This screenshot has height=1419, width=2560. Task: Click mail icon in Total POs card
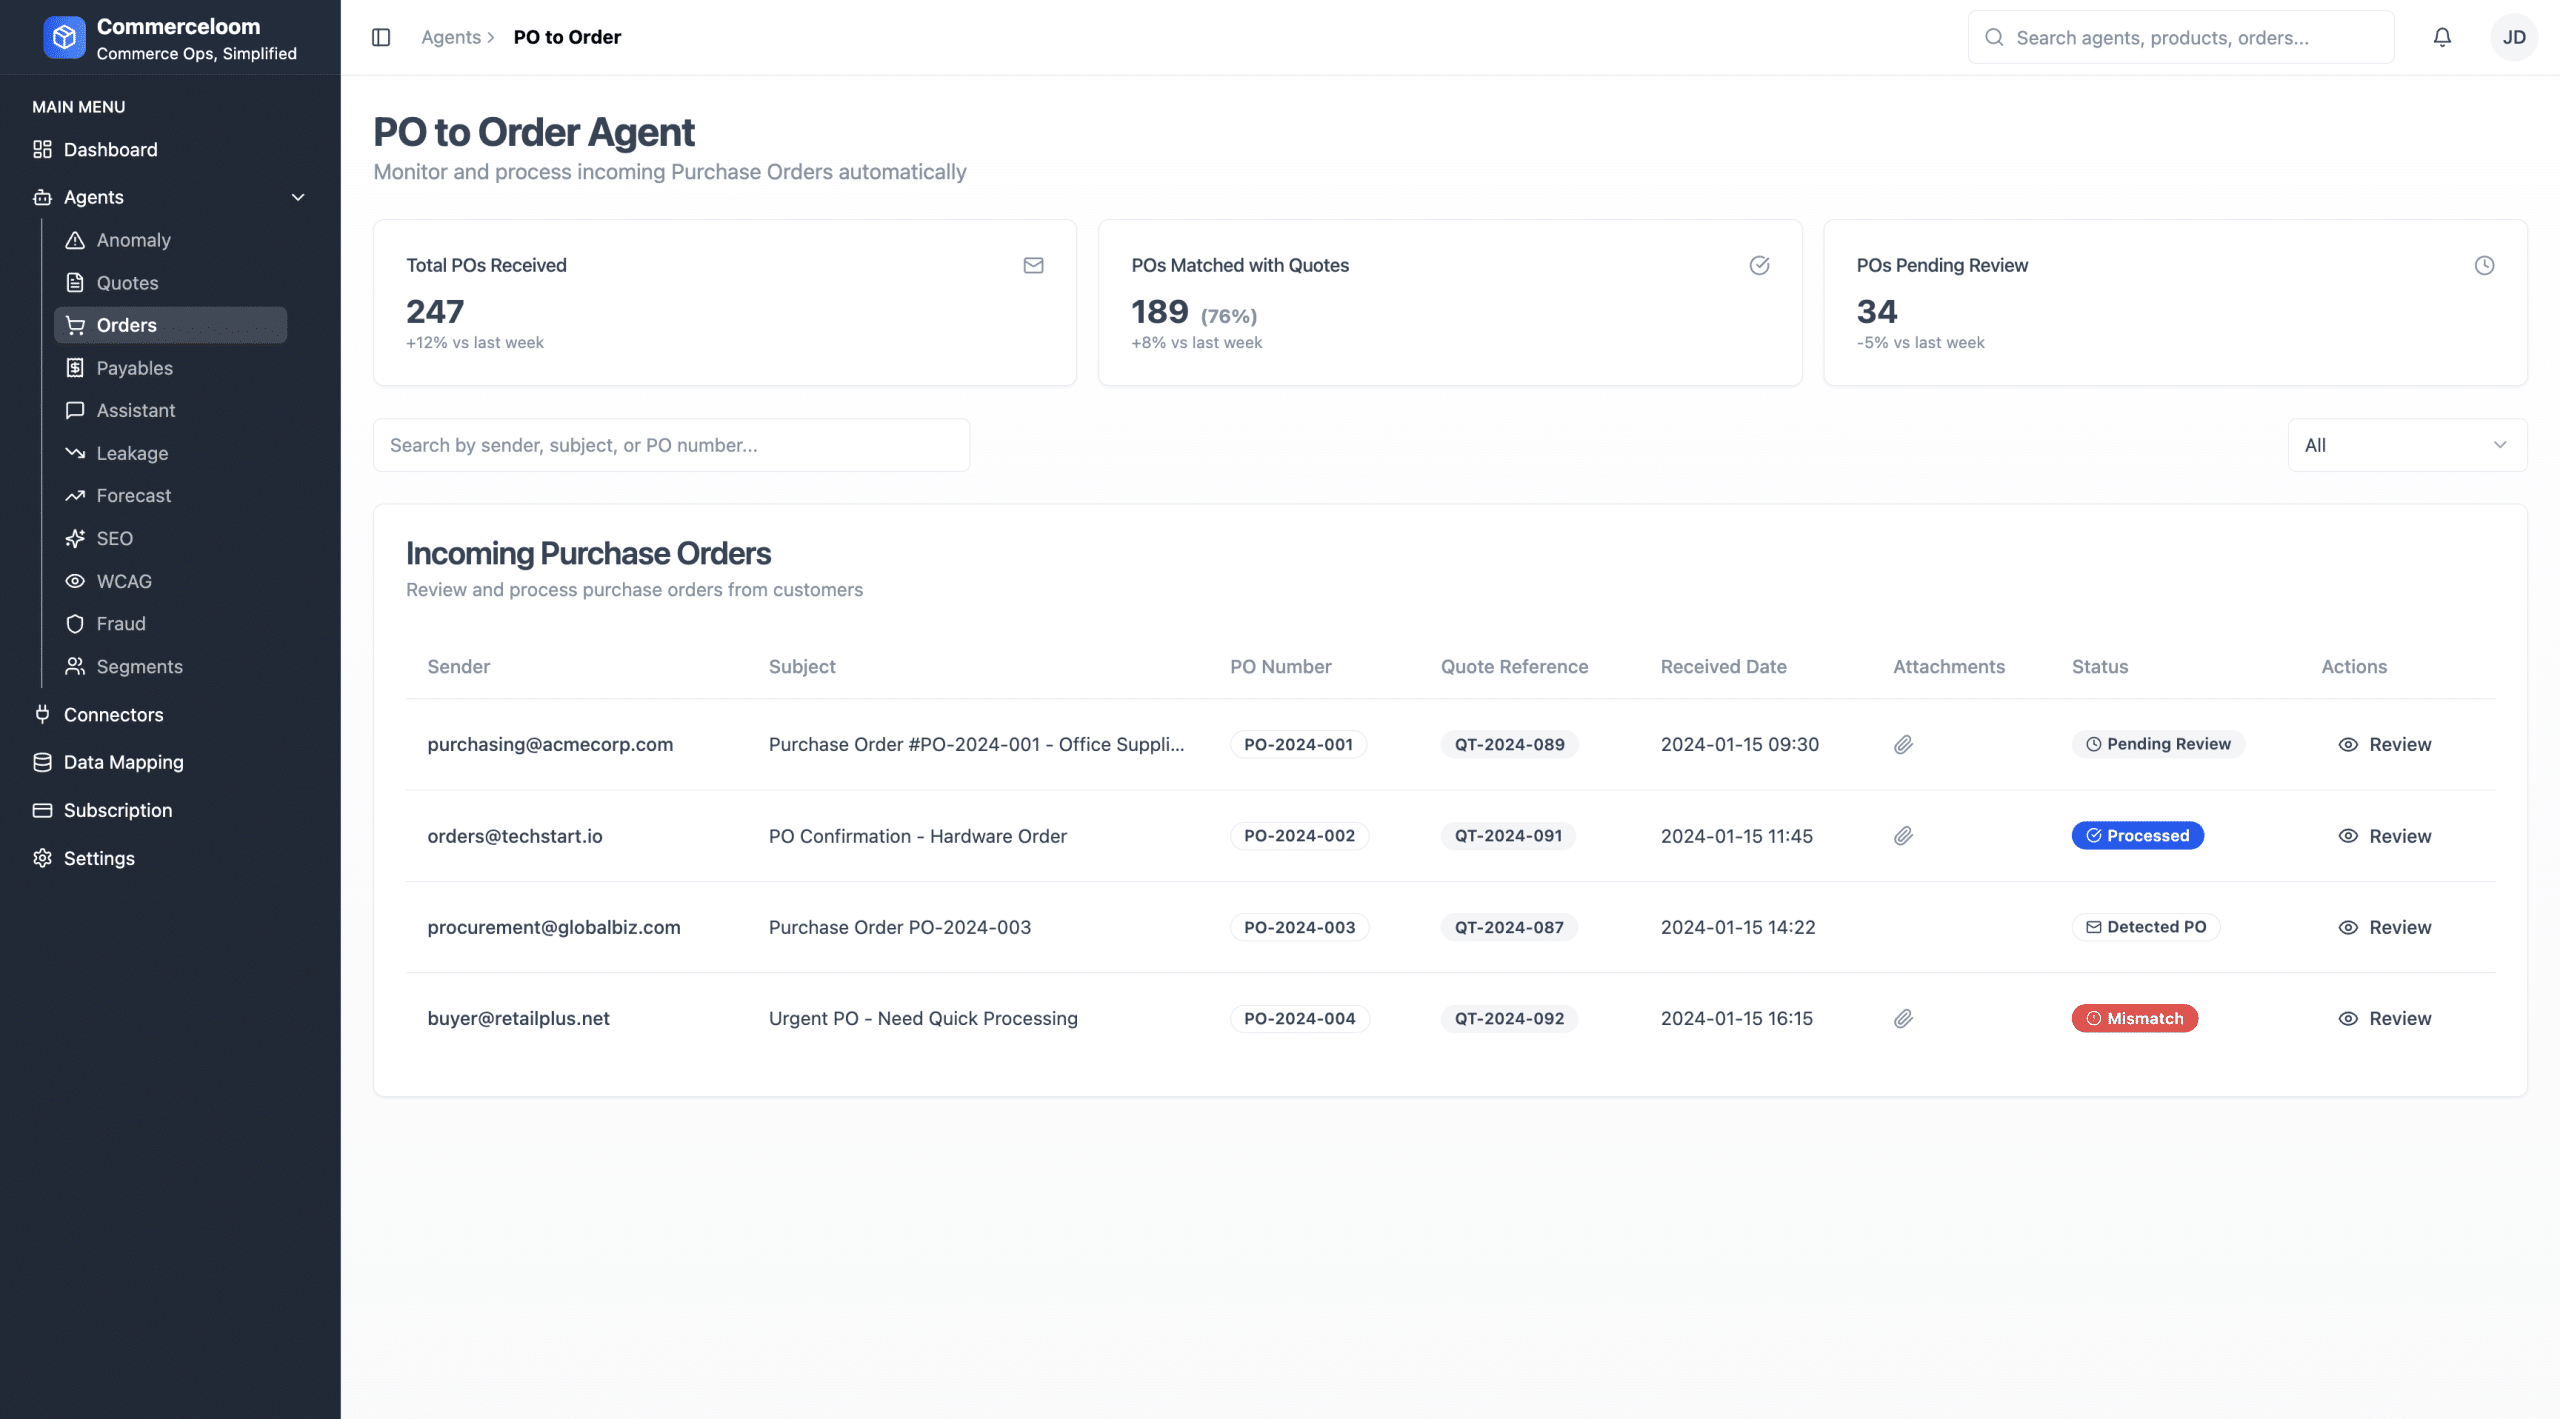(1033, 265)
